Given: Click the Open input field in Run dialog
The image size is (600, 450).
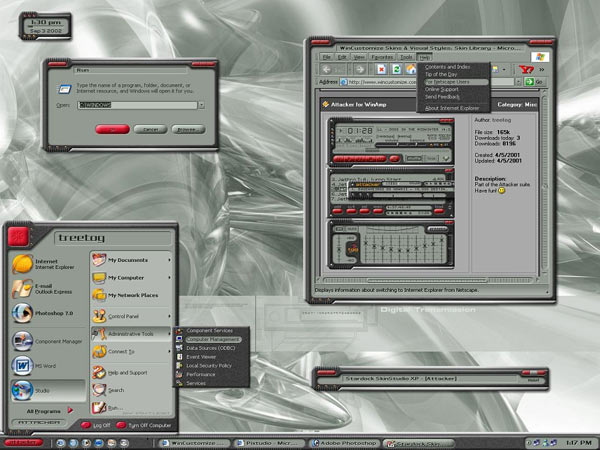Looking at the screenshot, I should coord(137,105).
